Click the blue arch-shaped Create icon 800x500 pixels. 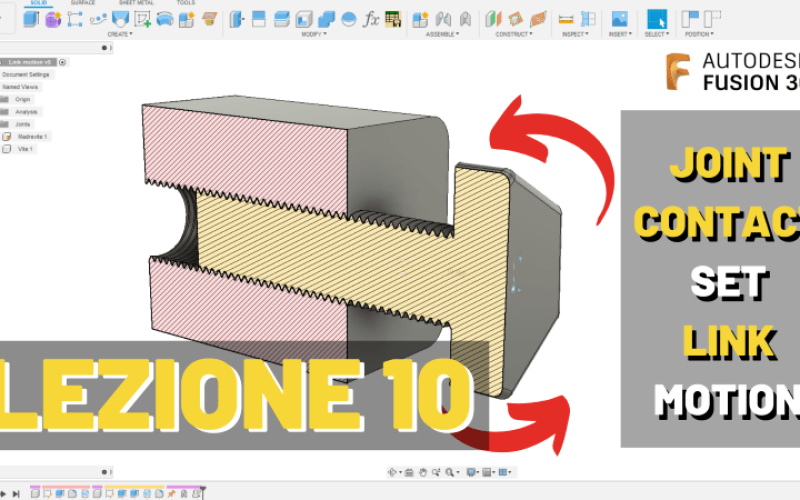pyautogui.click(x=165, y=19)
